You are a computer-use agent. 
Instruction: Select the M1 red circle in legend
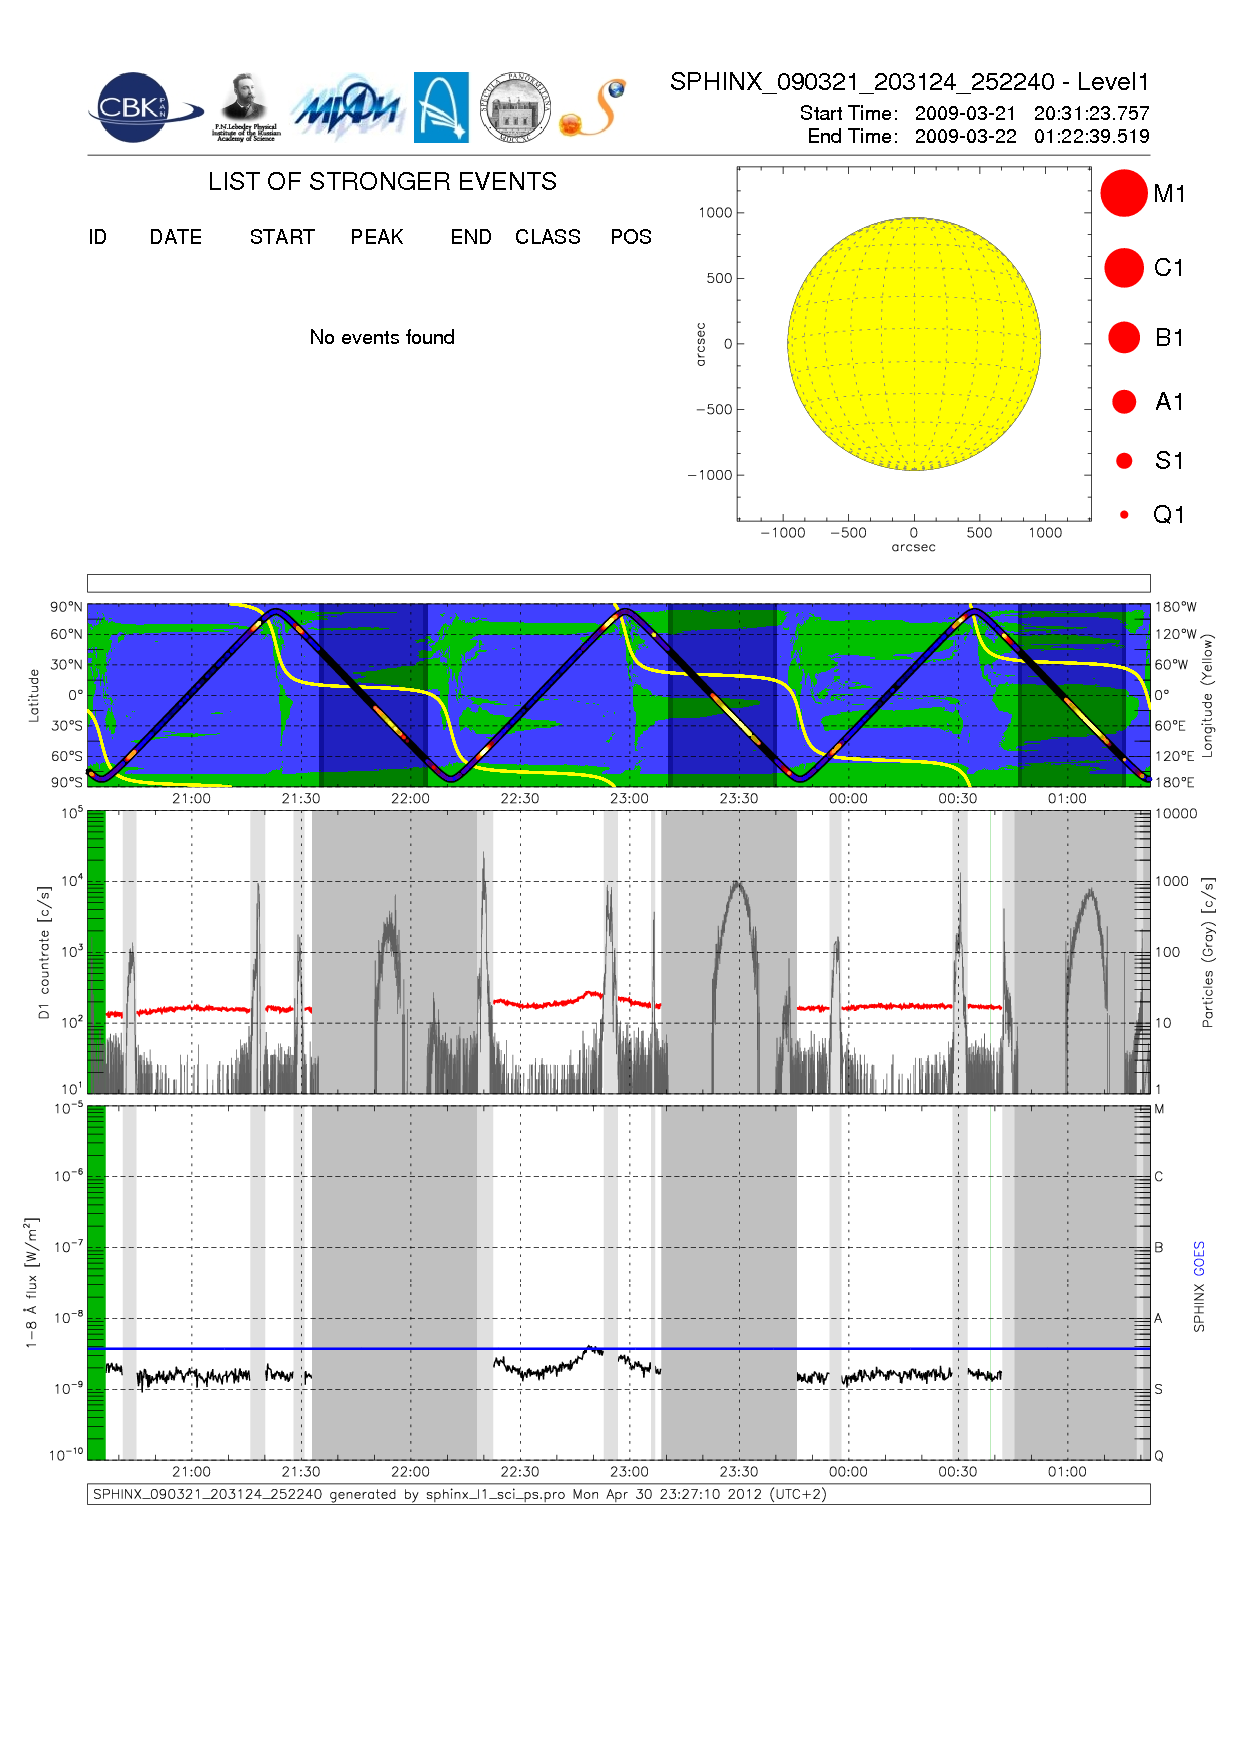click(x=1123, y=193)
